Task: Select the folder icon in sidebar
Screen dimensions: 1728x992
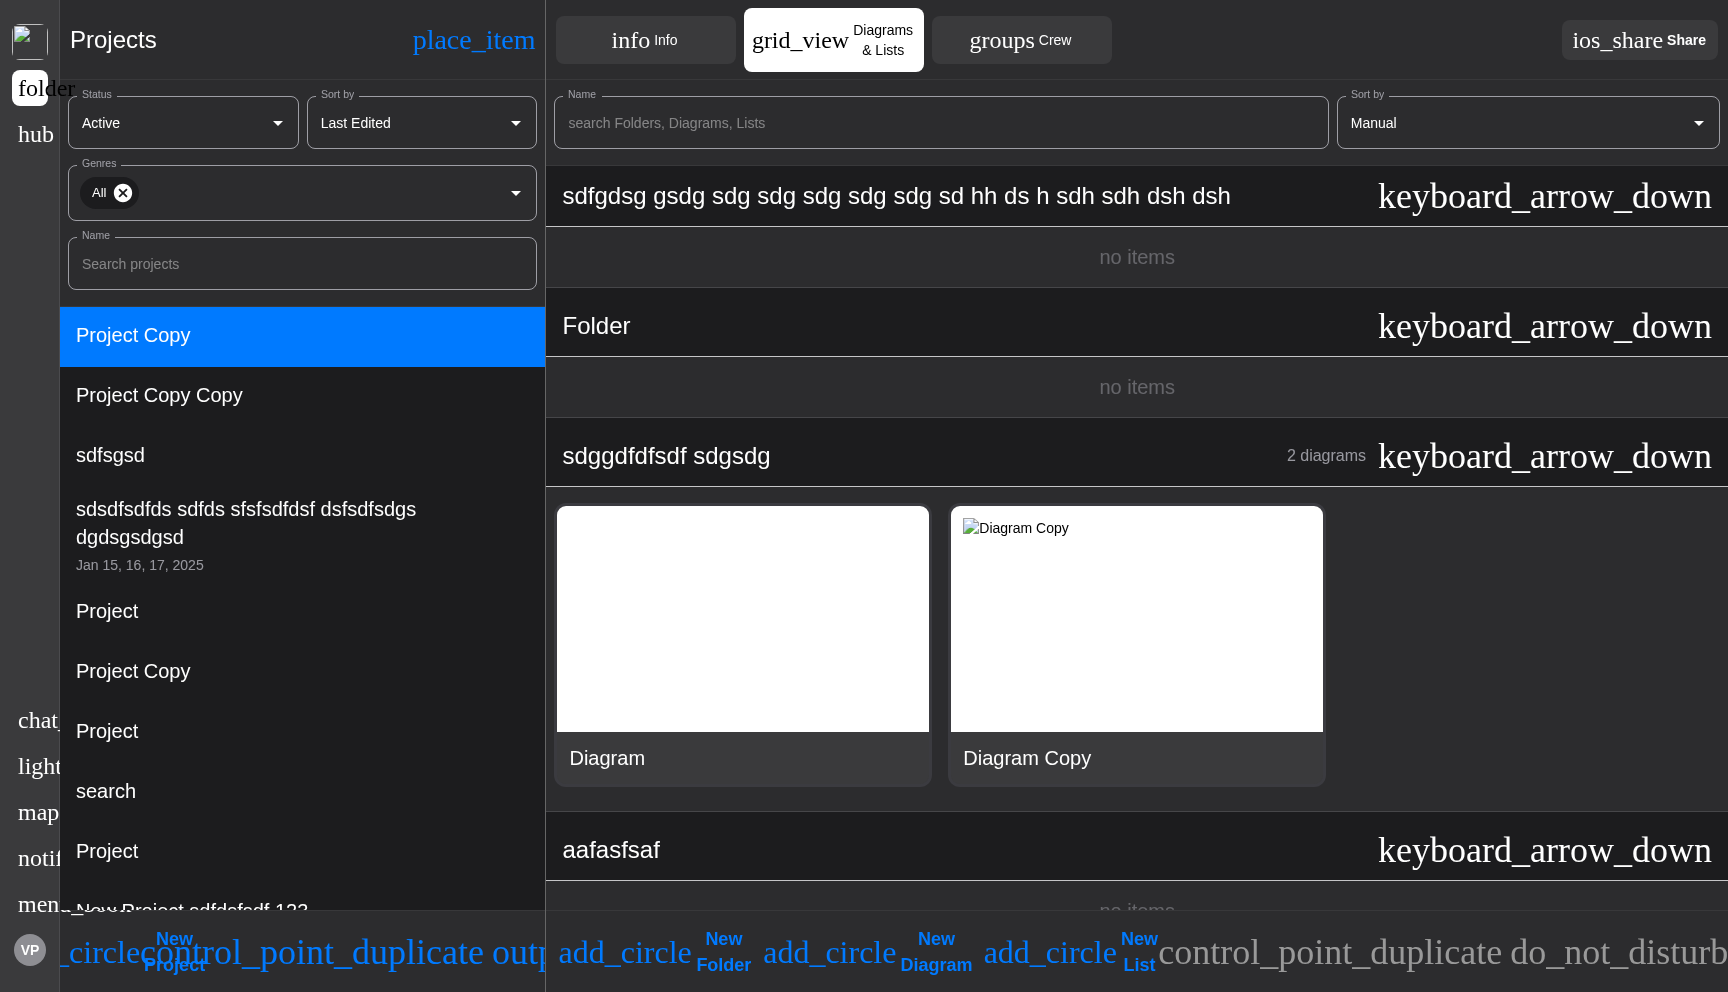Action: [30, 88]
